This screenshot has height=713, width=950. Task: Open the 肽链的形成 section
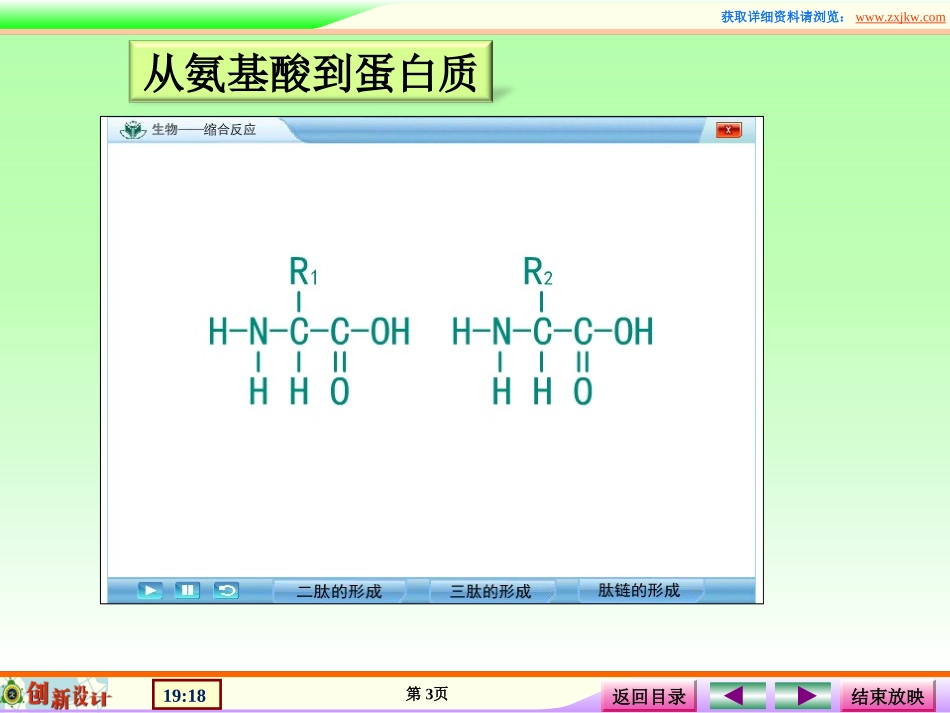coord(639,591)
